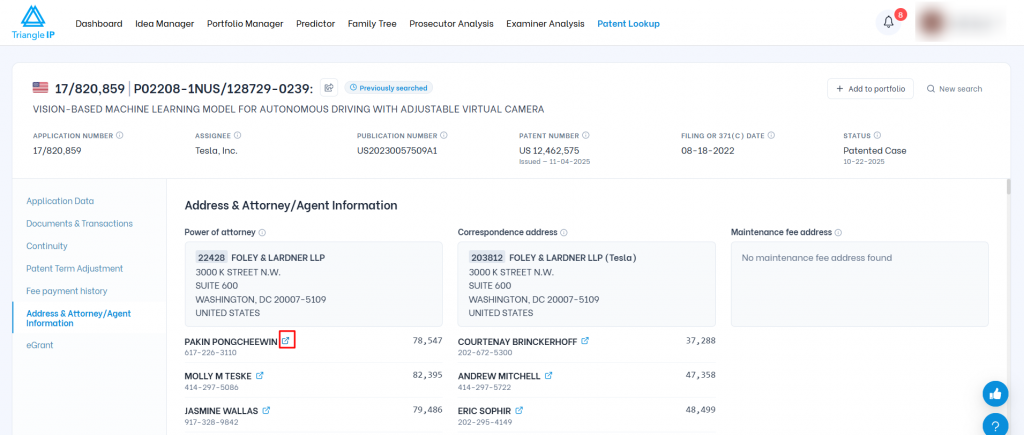Click customer number 203812

[487, 258]
